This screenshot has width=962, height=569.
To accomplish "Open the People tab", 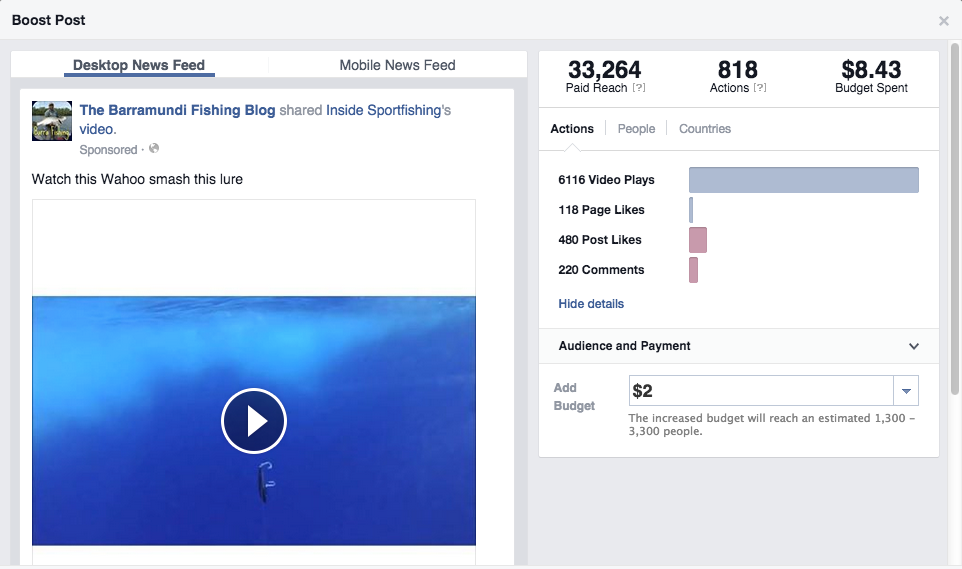I will point(636,129).
